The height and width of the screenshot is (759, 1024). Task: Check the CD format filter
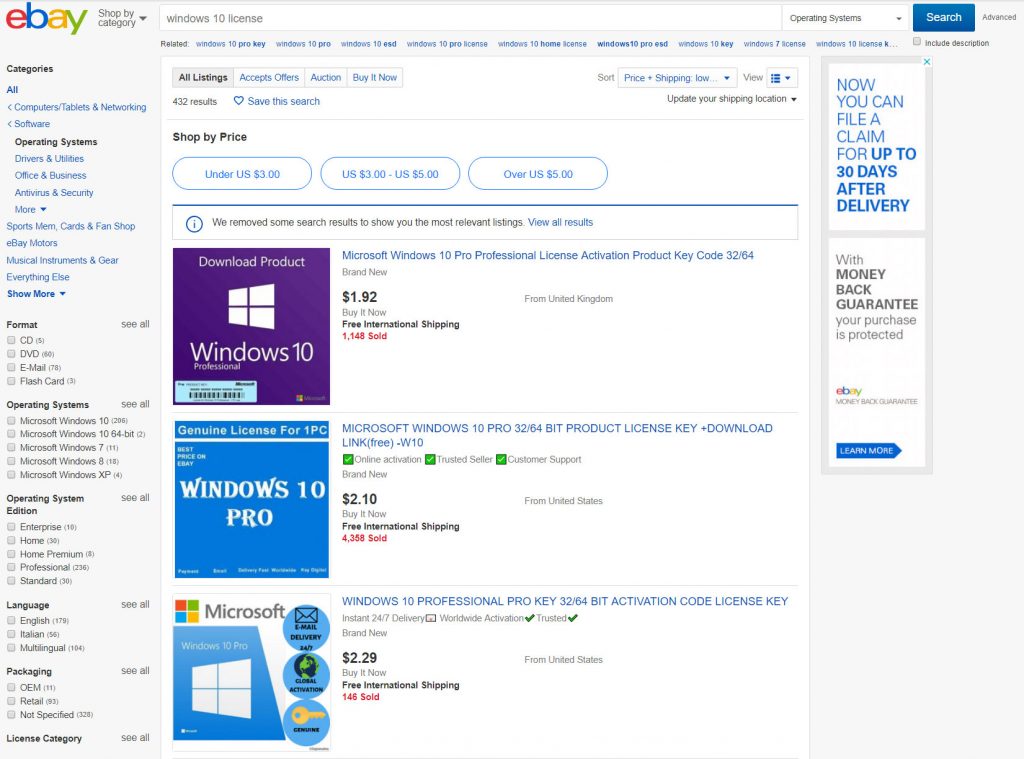[x=11, y=340]
